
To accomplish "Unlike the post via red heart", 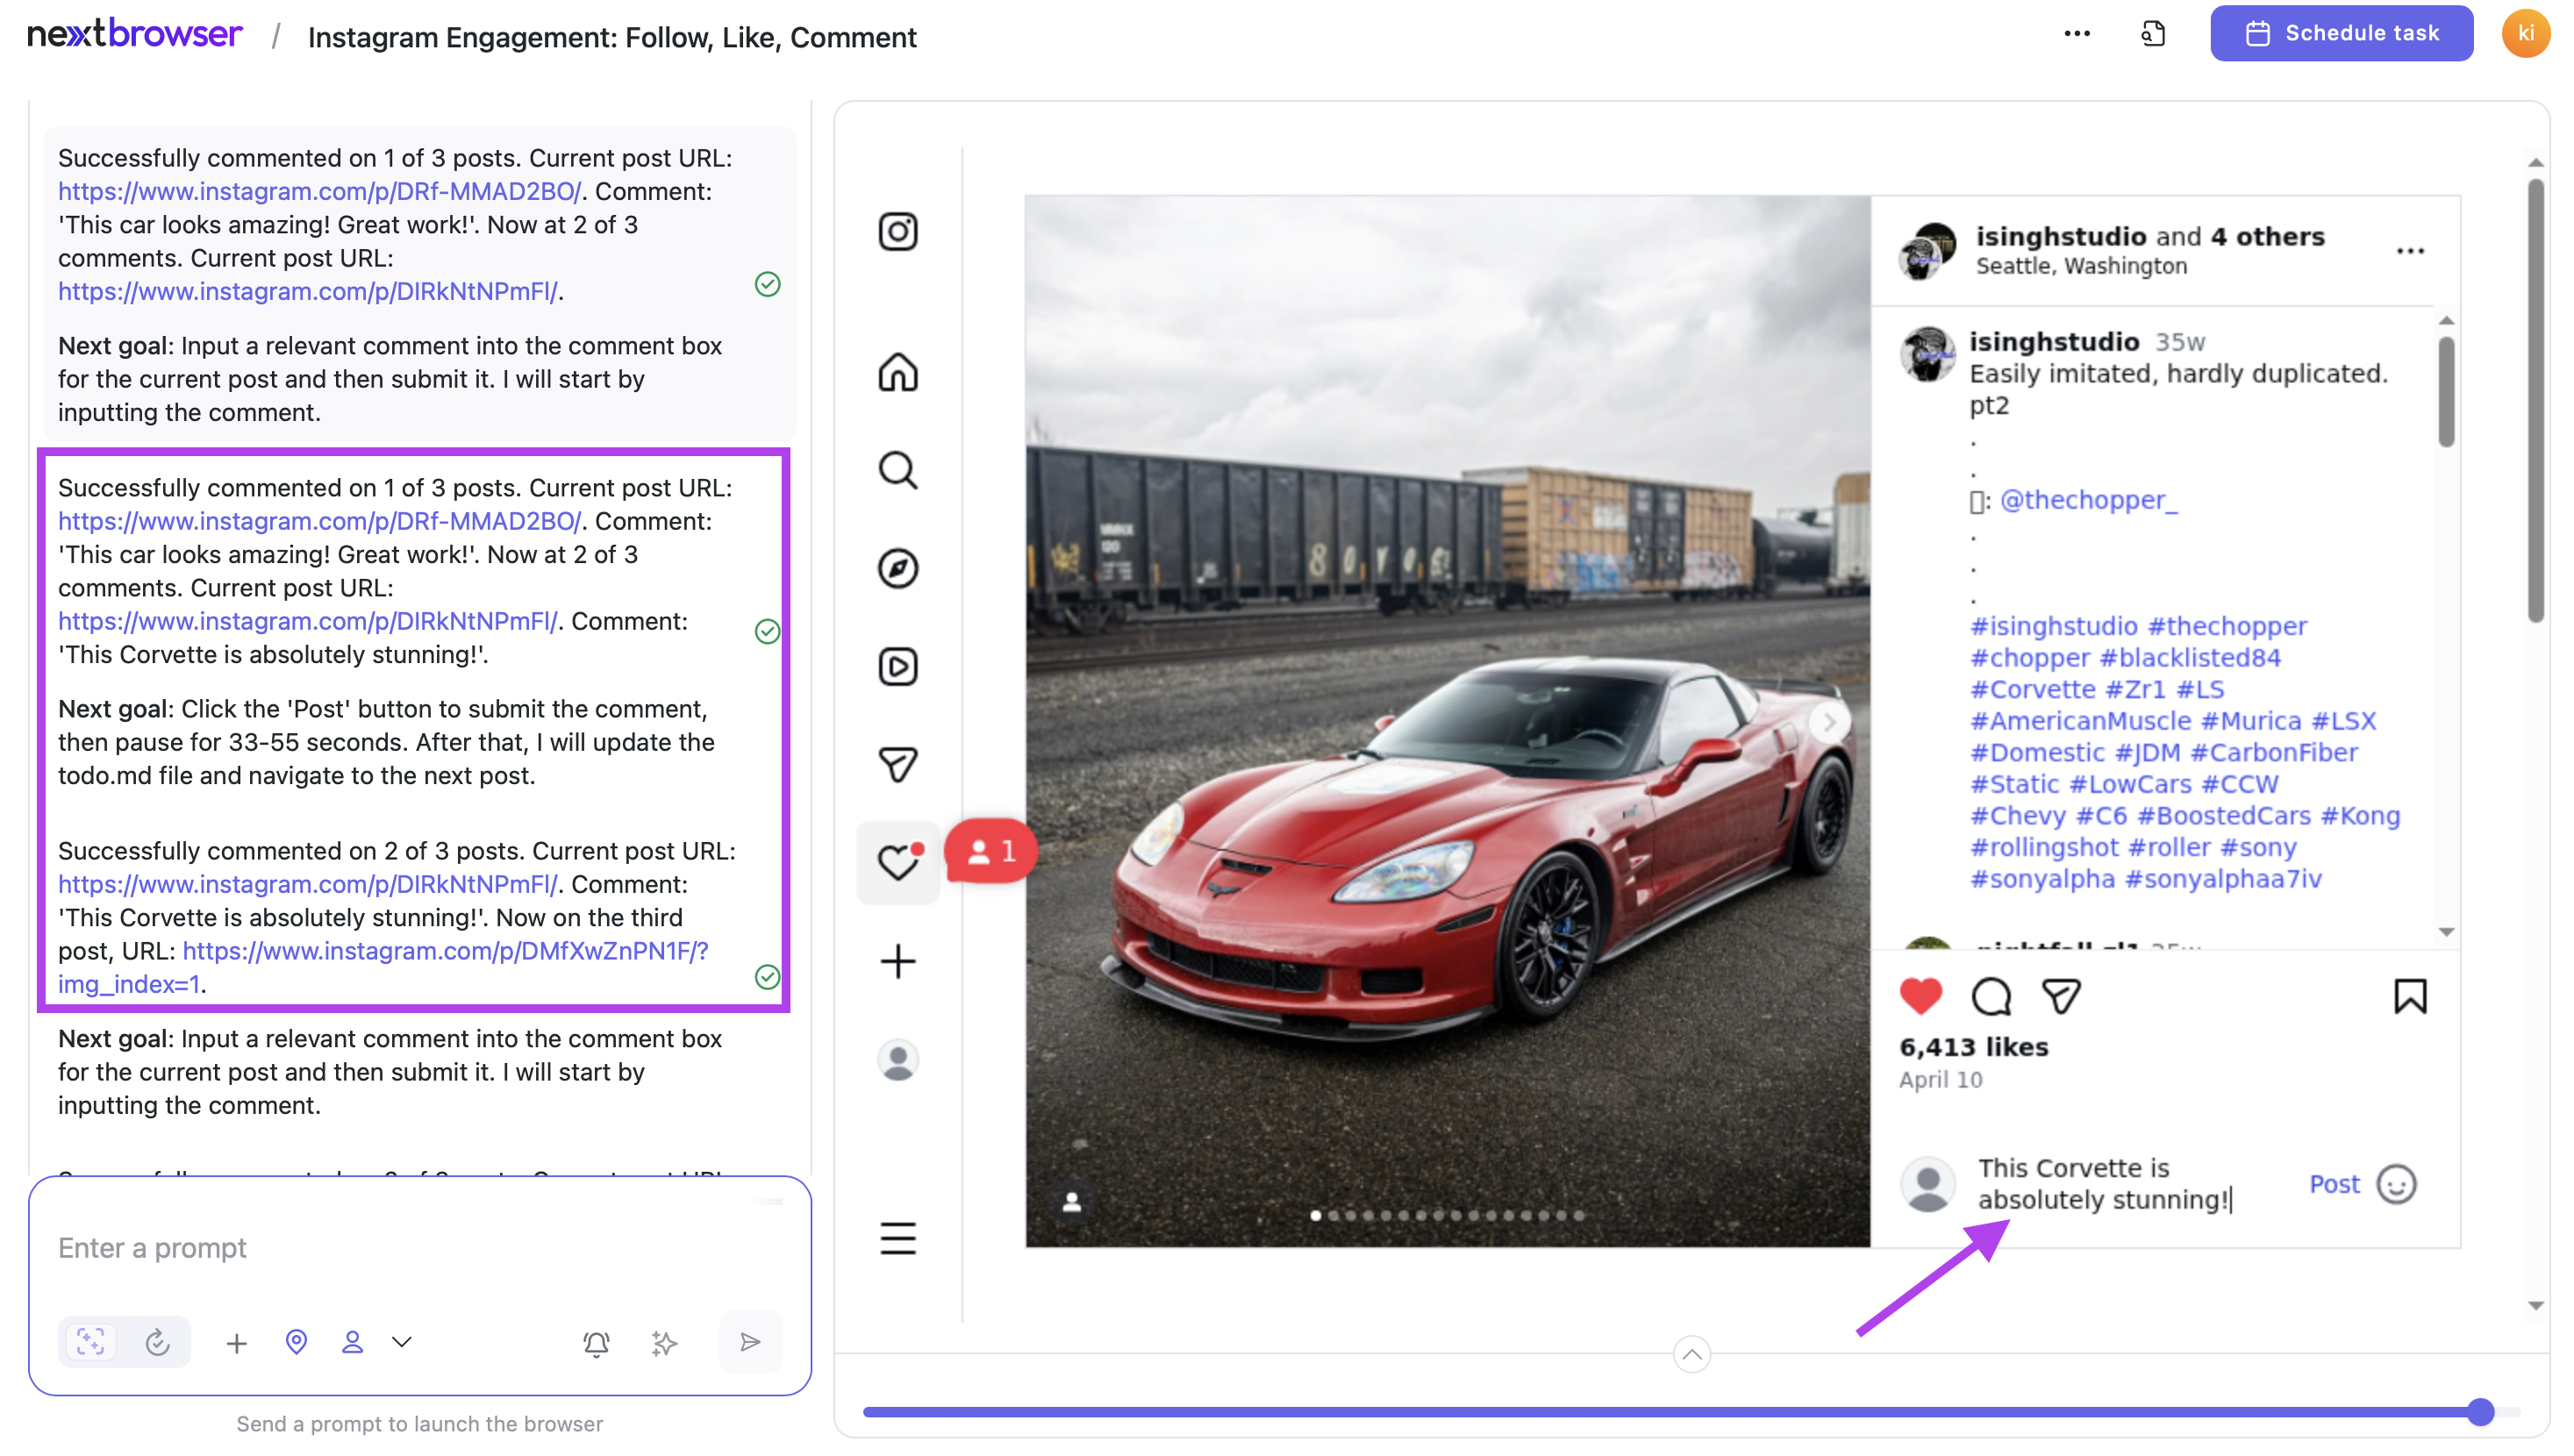I will pyautogui.click(x=1920, y=996).
